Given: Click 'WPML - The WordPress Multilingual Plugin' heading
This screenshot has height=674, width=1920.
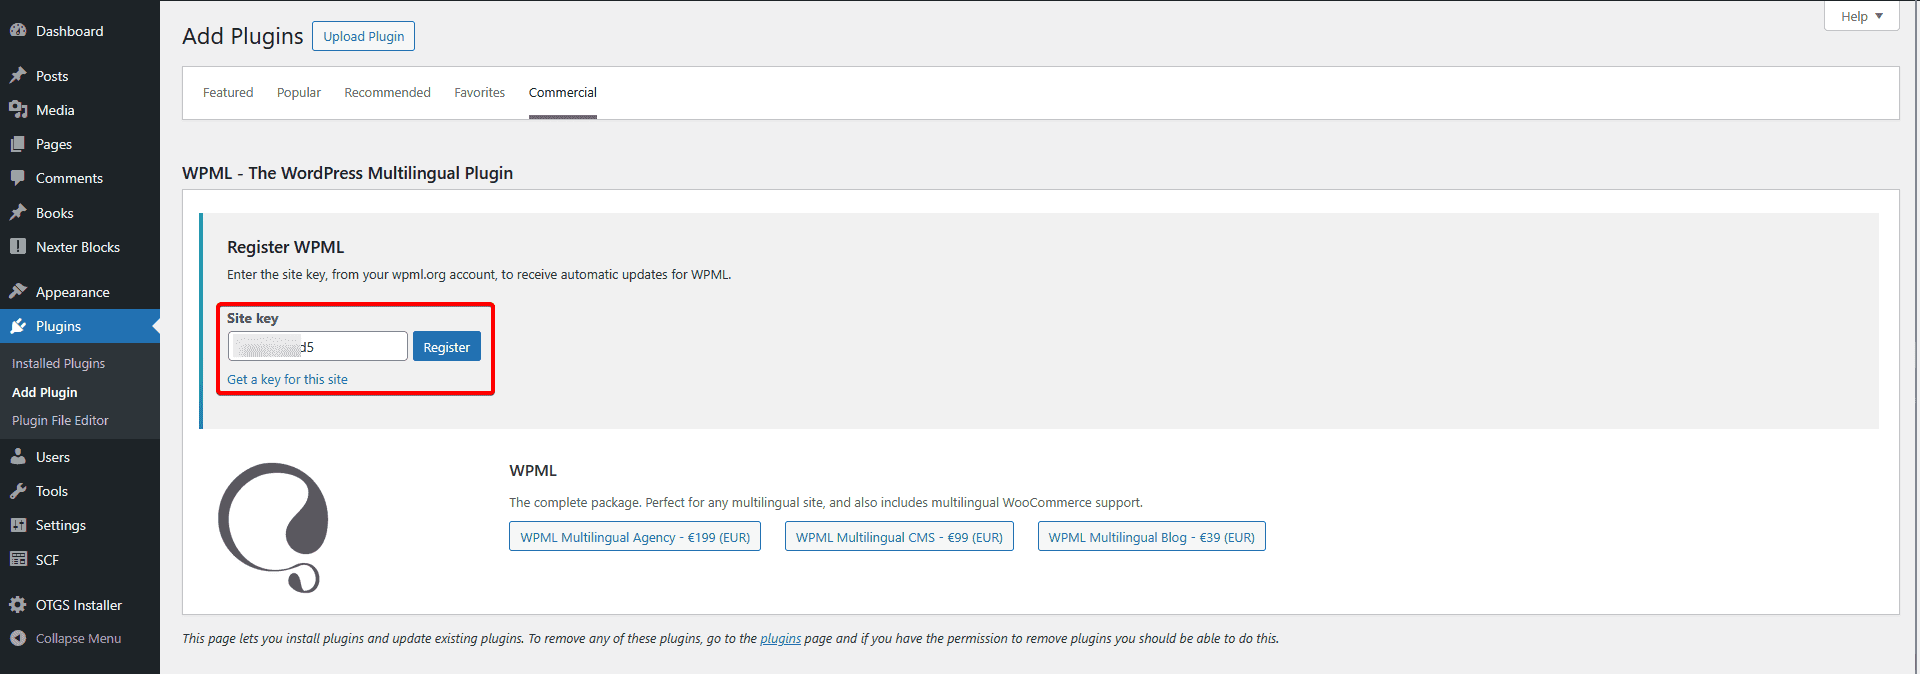Looking at the screenshot, I should [347, 173].
